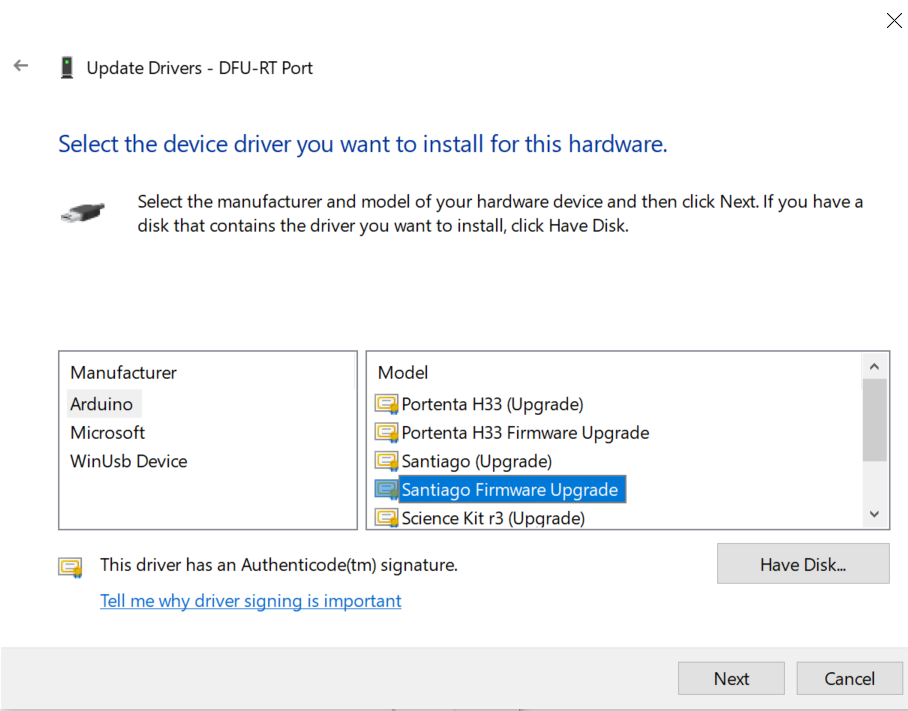Click the DFU-RT Port device icon
The image size is (908, 711).
click(x=67, y=68)
